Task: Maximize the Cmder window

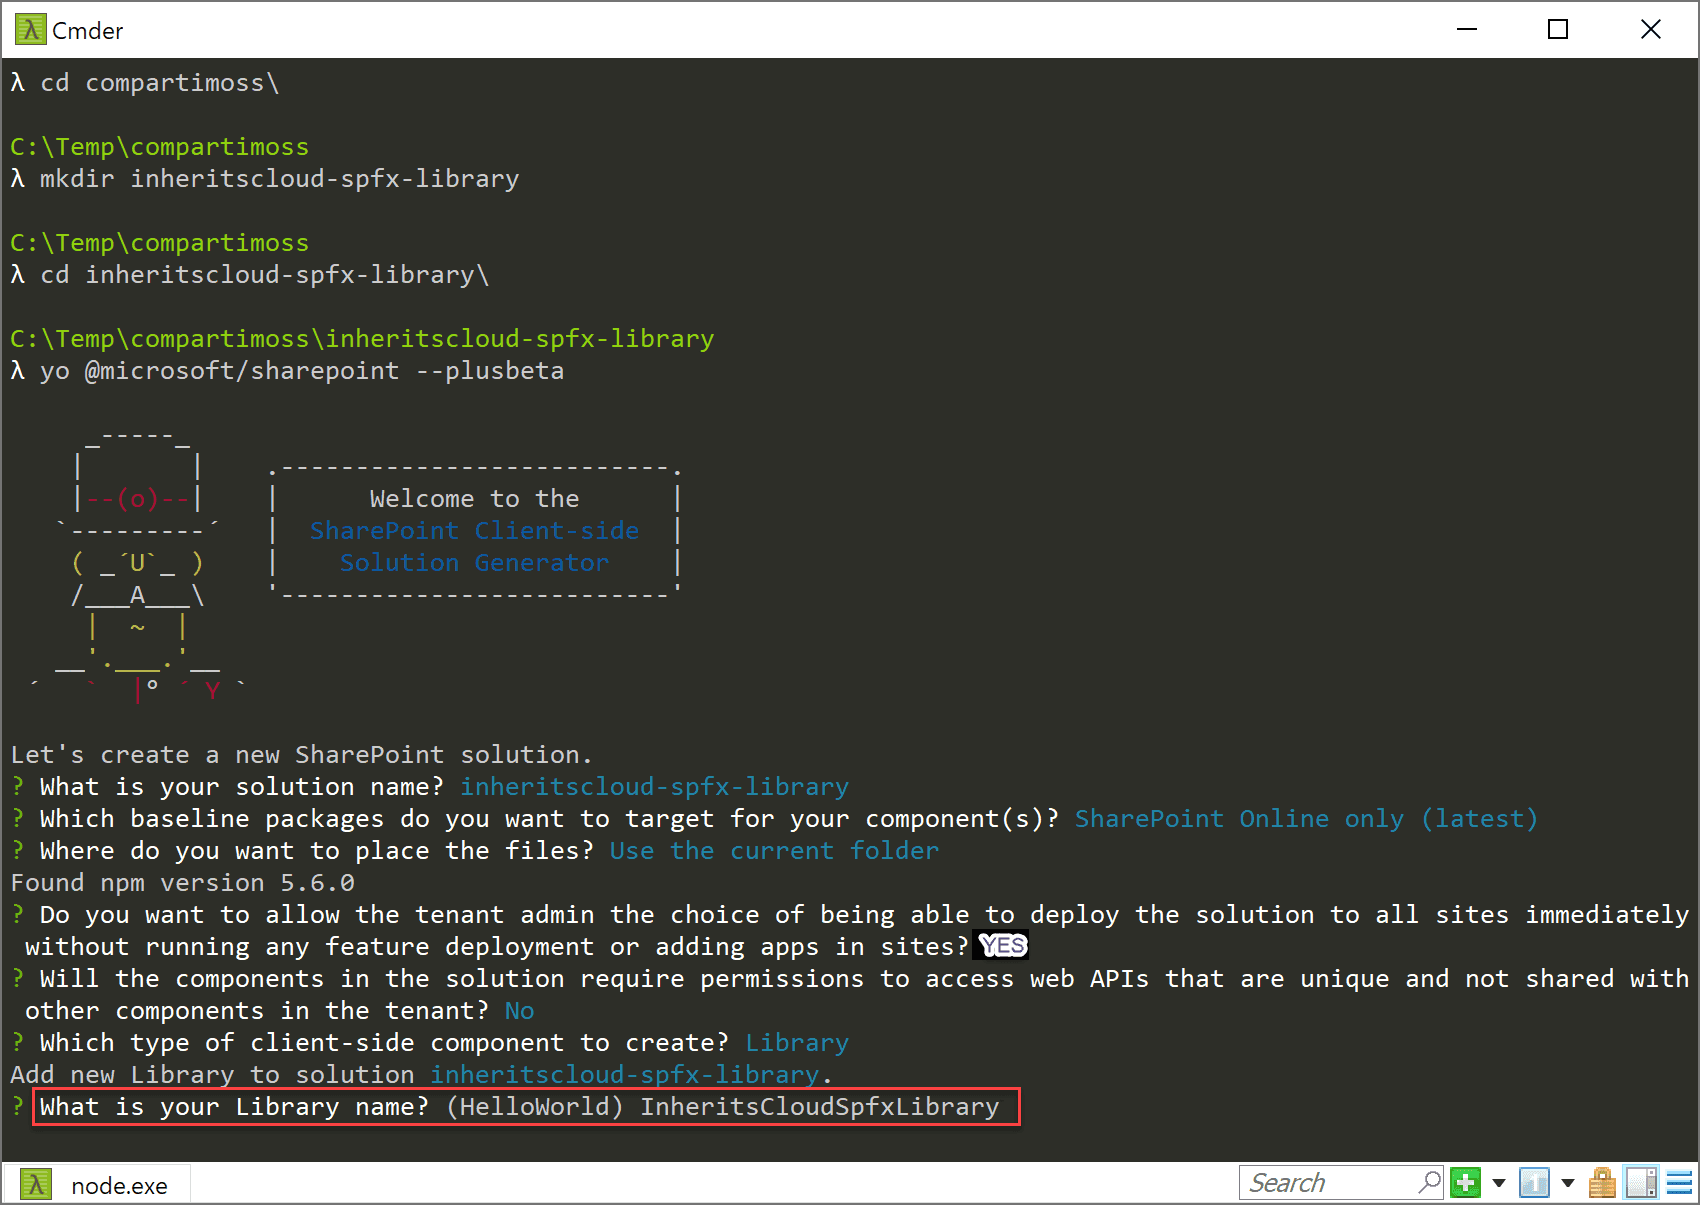Action: [x=1558, y=30]
